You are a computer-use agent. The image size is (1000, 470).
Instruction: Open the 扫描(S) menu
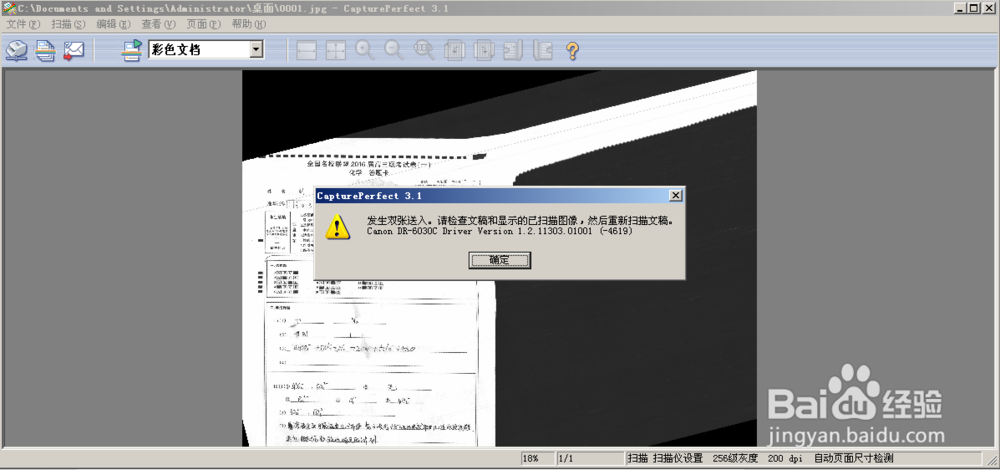tap(68, 24)
